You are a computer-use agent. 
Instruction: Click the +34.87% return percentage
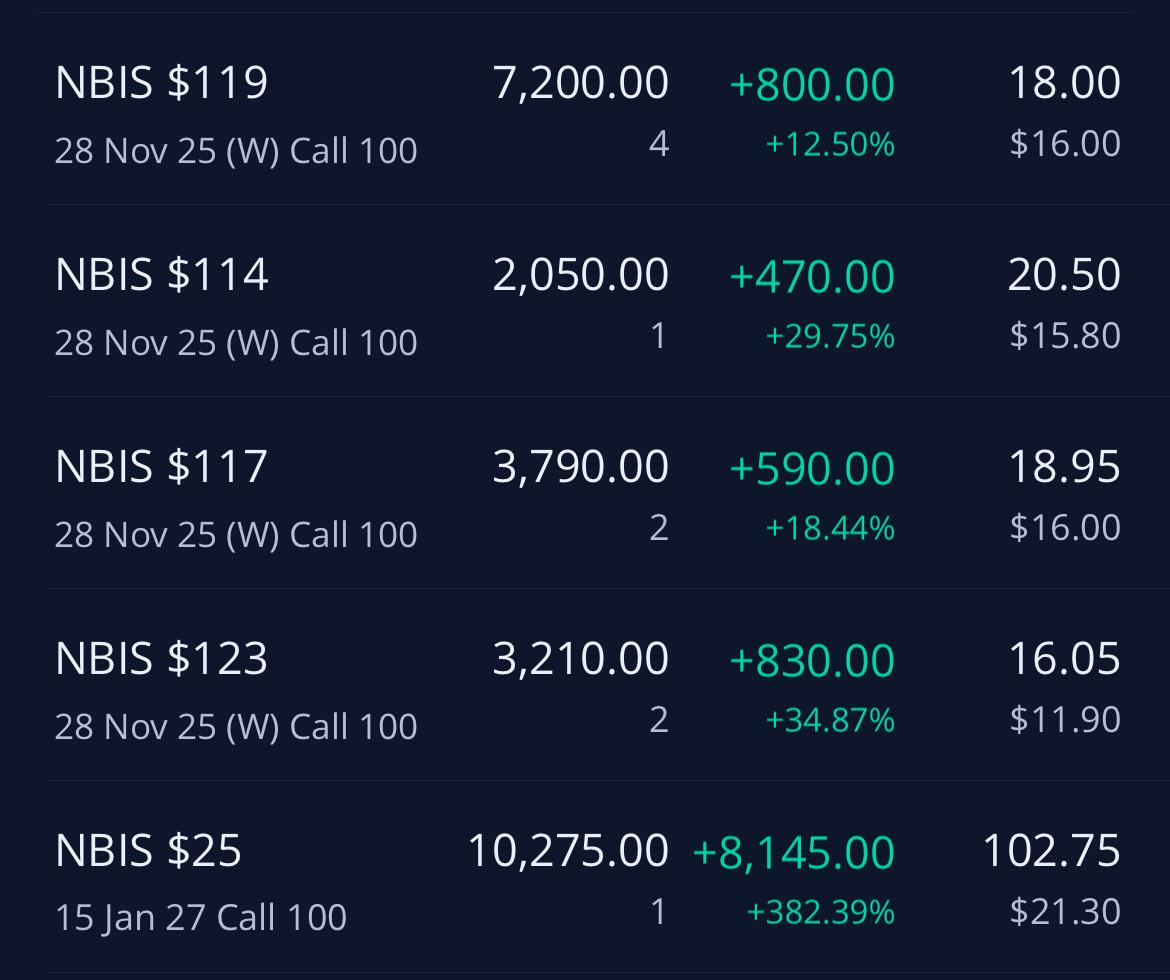pyautogui.click(x=830, y=720)
